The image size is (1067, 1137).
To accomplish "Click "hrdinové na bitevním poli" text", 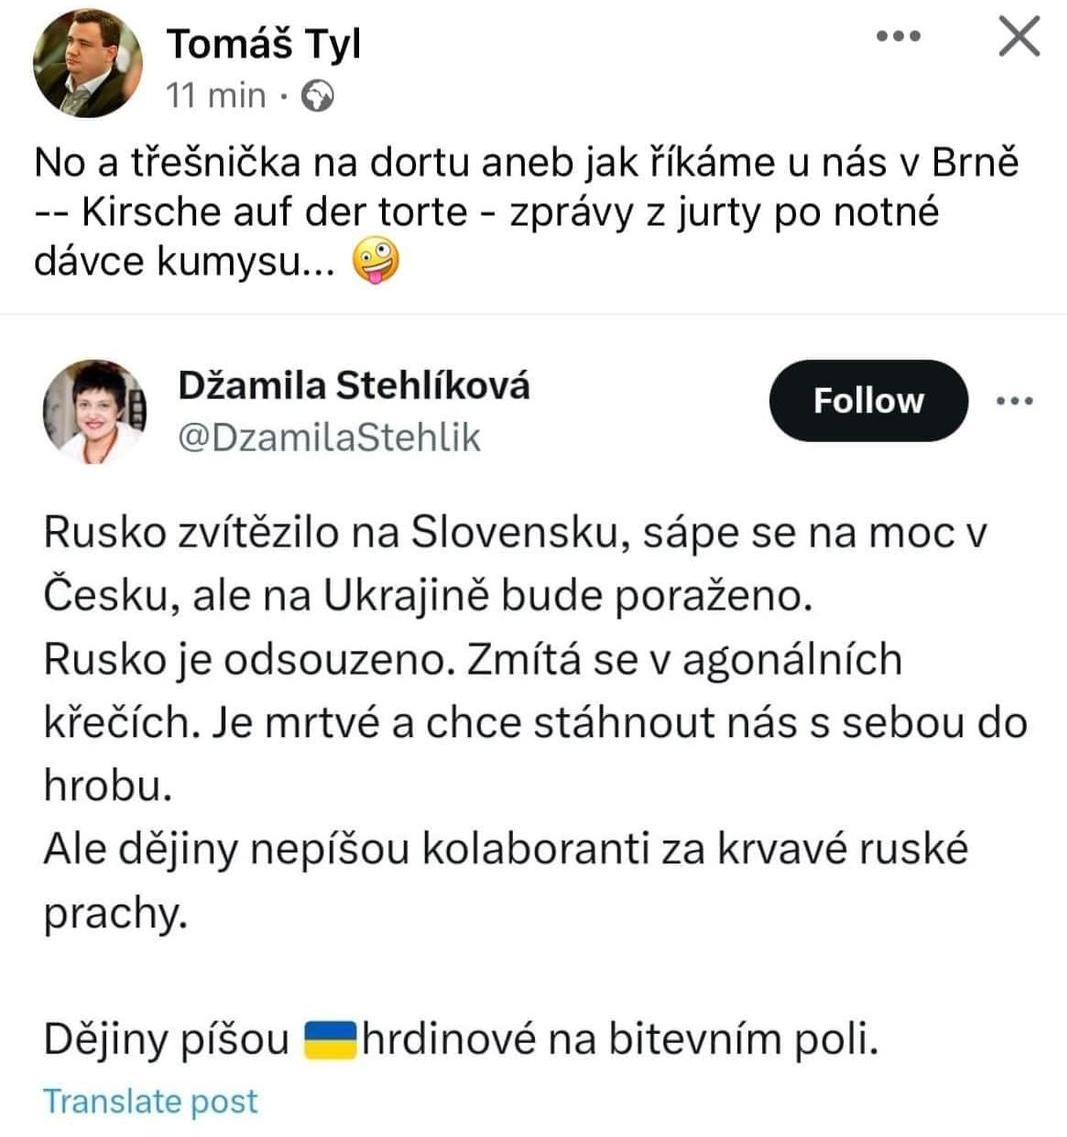I will (x=620, y=1039).
